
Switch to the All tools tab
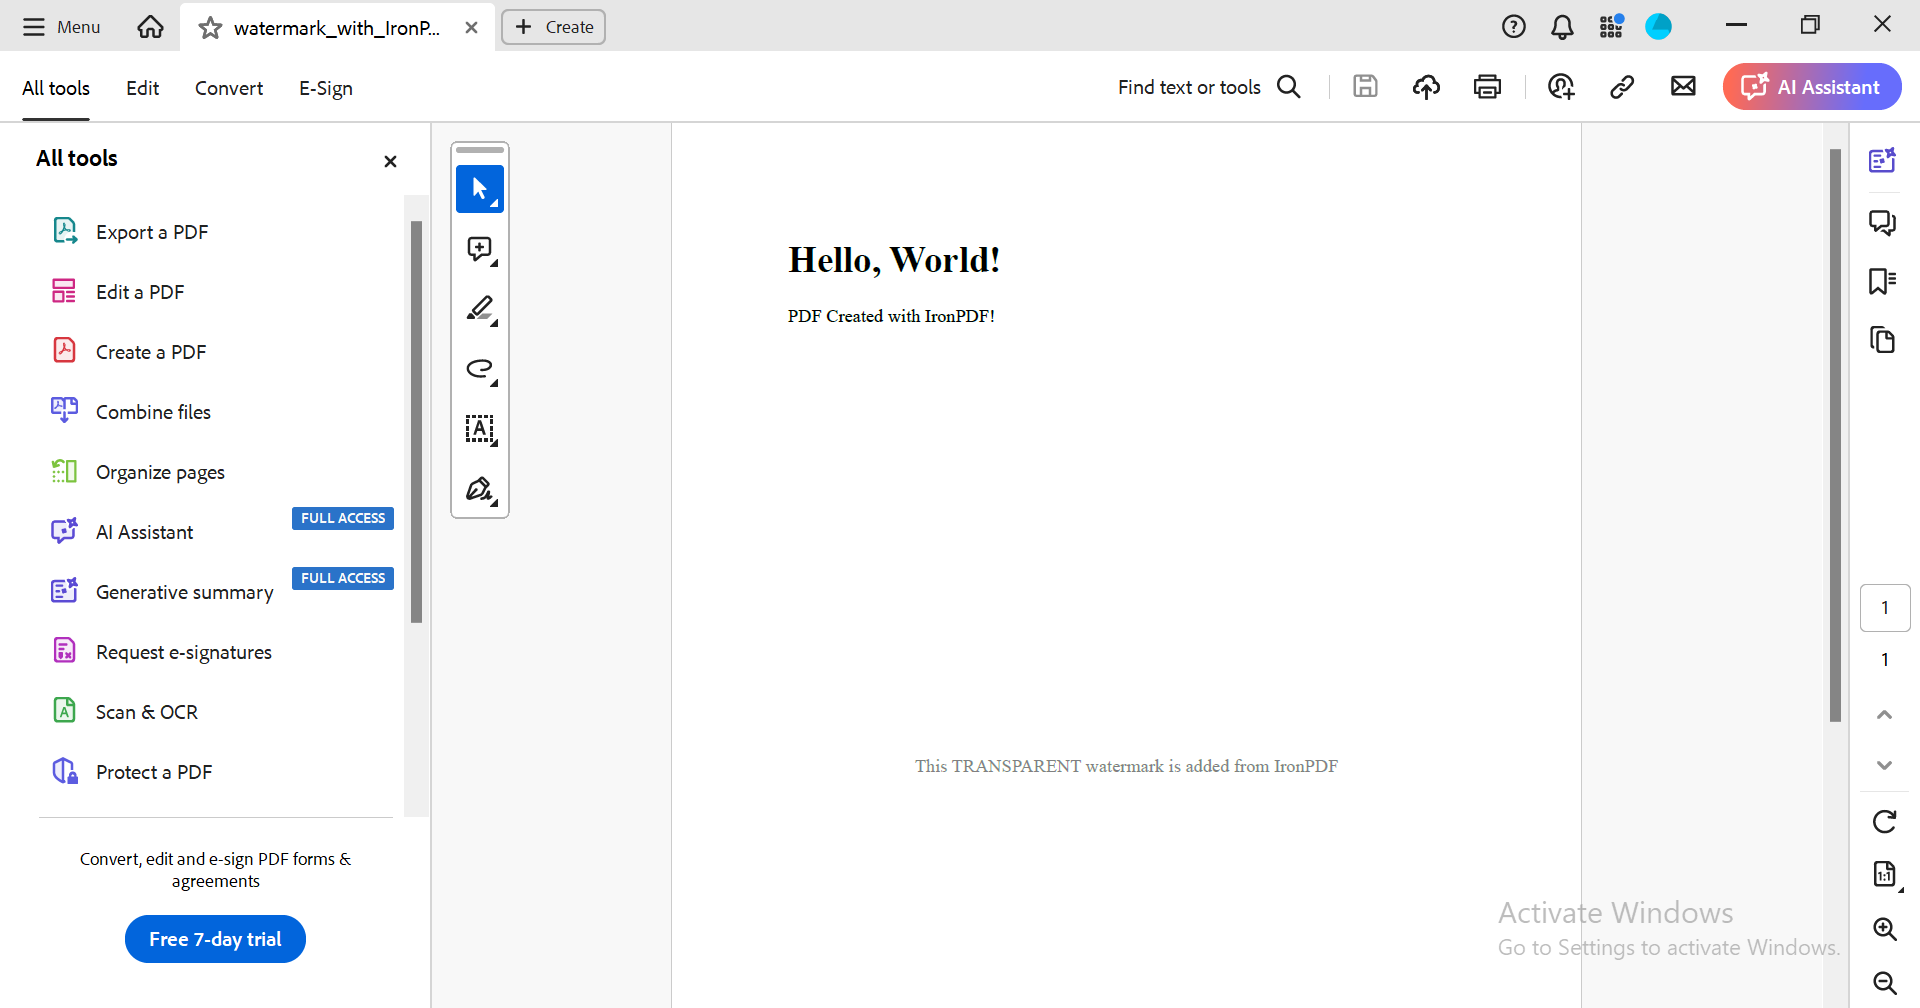point(56,88)
